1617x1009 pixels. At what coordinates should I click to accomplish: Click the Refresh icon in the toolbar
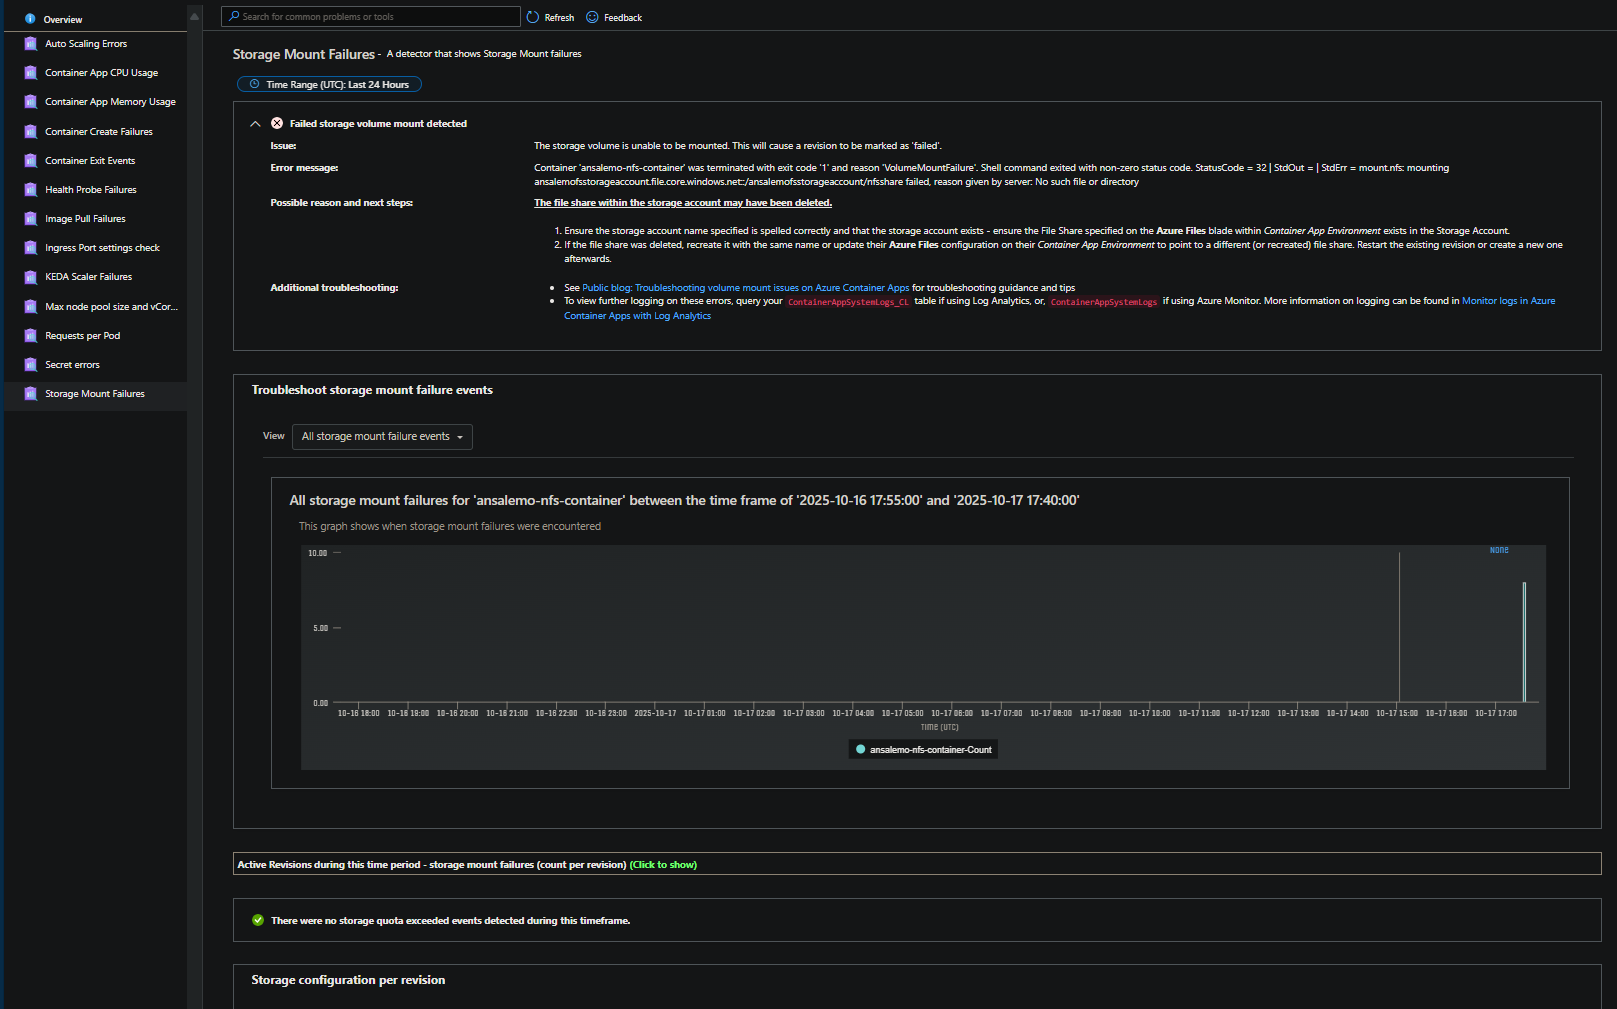[533, 17]
